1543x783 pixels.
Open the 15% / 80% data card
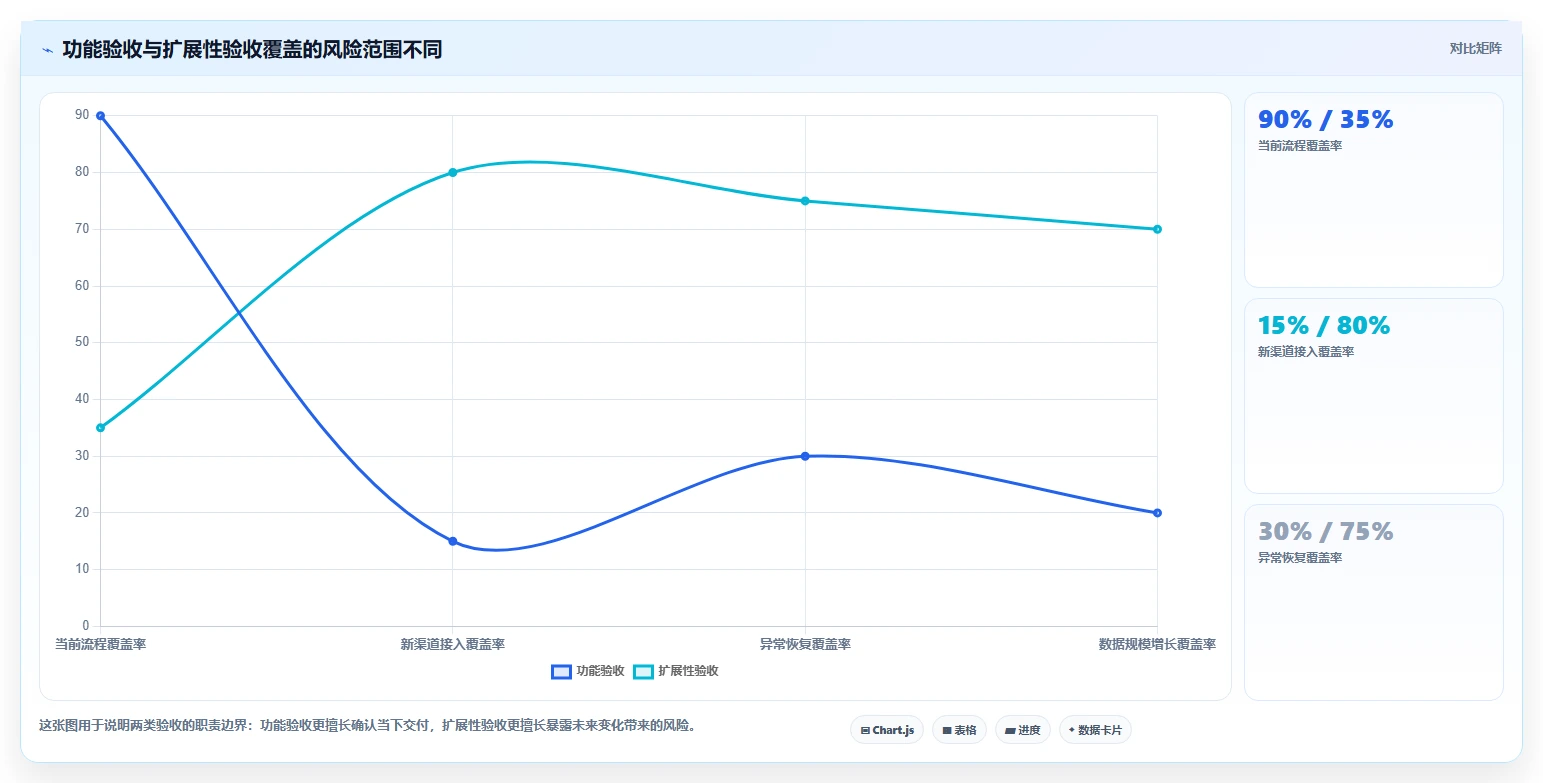coord(1373,396)
